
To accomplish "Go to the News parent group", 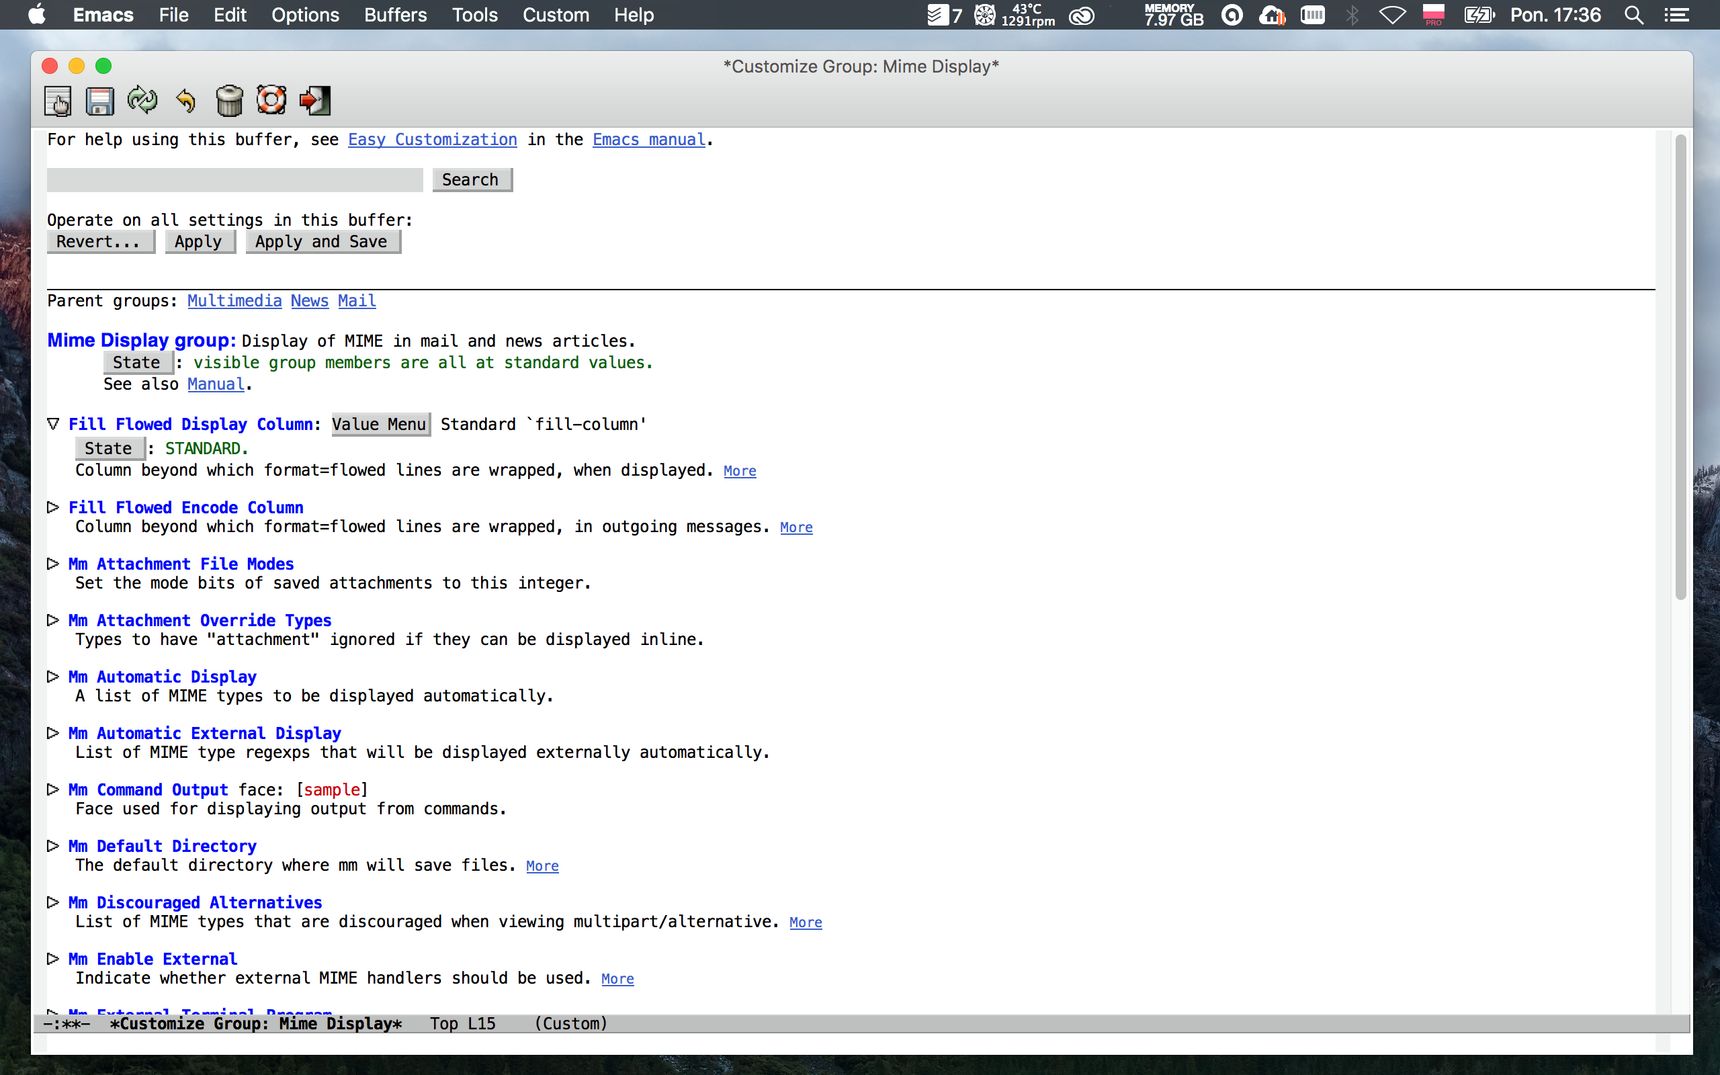I will point(310,301).
